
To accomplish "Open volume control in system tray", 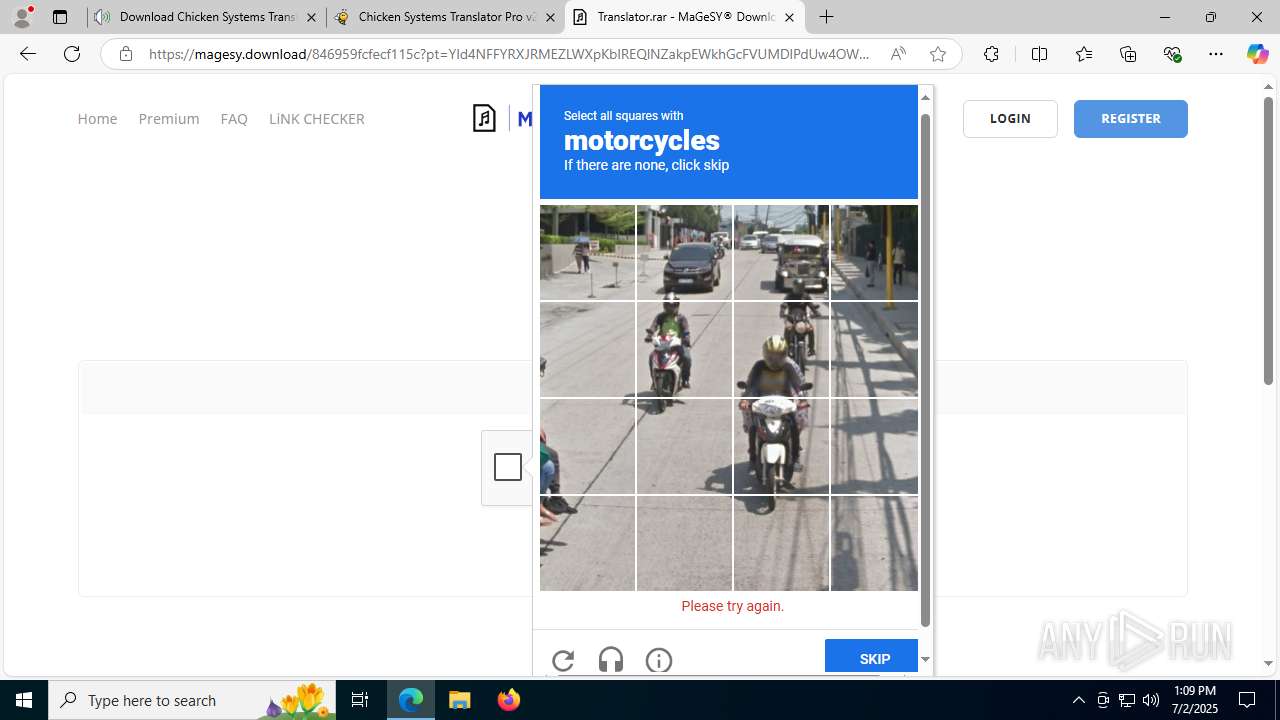I will pyautogui.click(x=1150, y=700).
